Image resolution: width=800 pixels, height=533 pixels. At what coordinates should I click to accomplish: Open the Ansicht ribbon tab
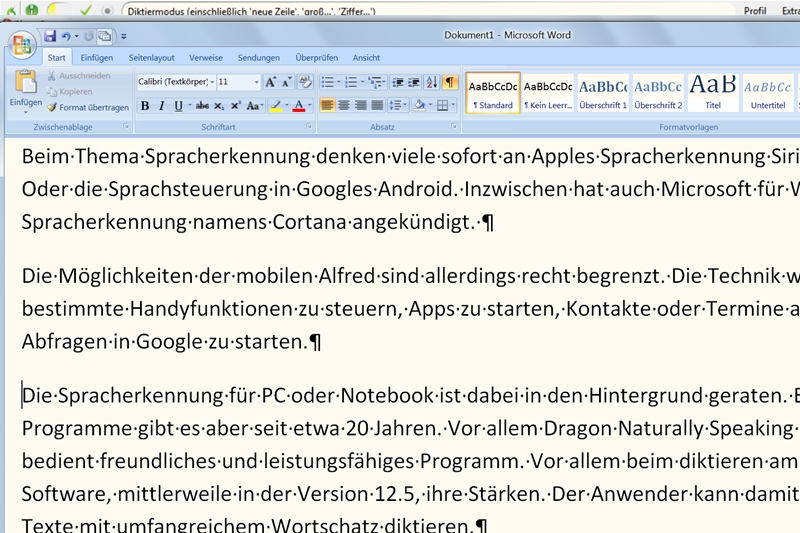pos(366,58)
